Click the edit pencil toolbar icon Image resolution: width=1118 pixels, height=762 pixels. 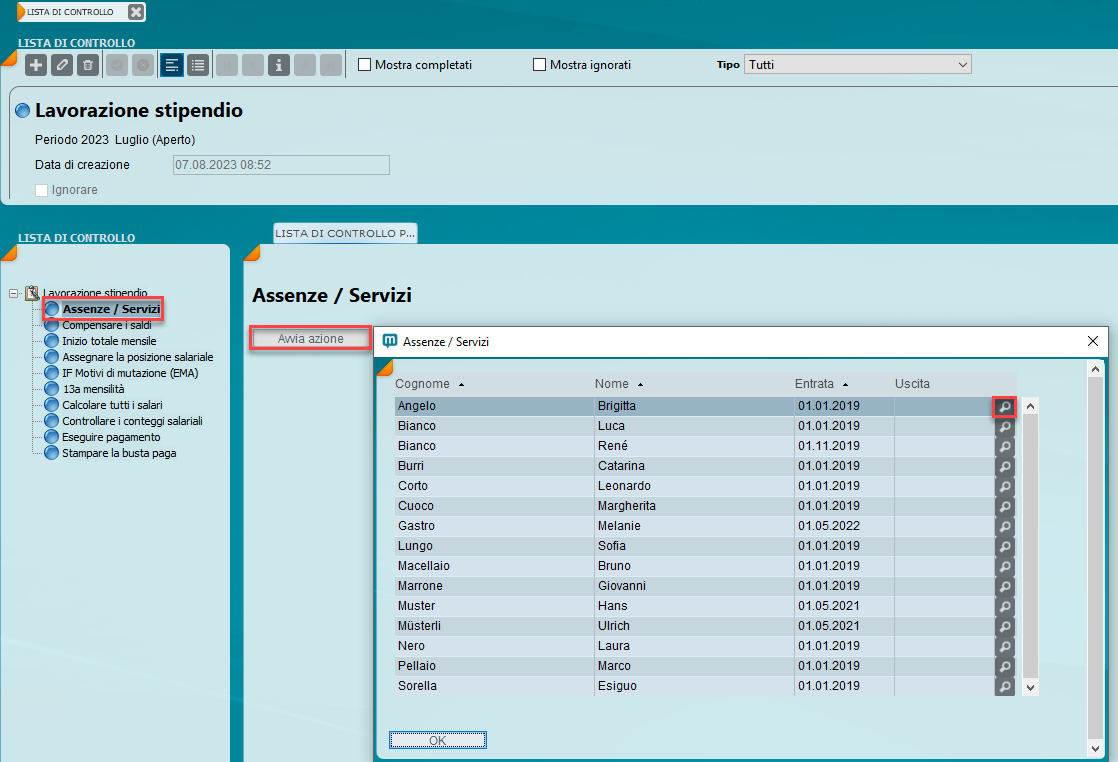(x=62, y=65)
